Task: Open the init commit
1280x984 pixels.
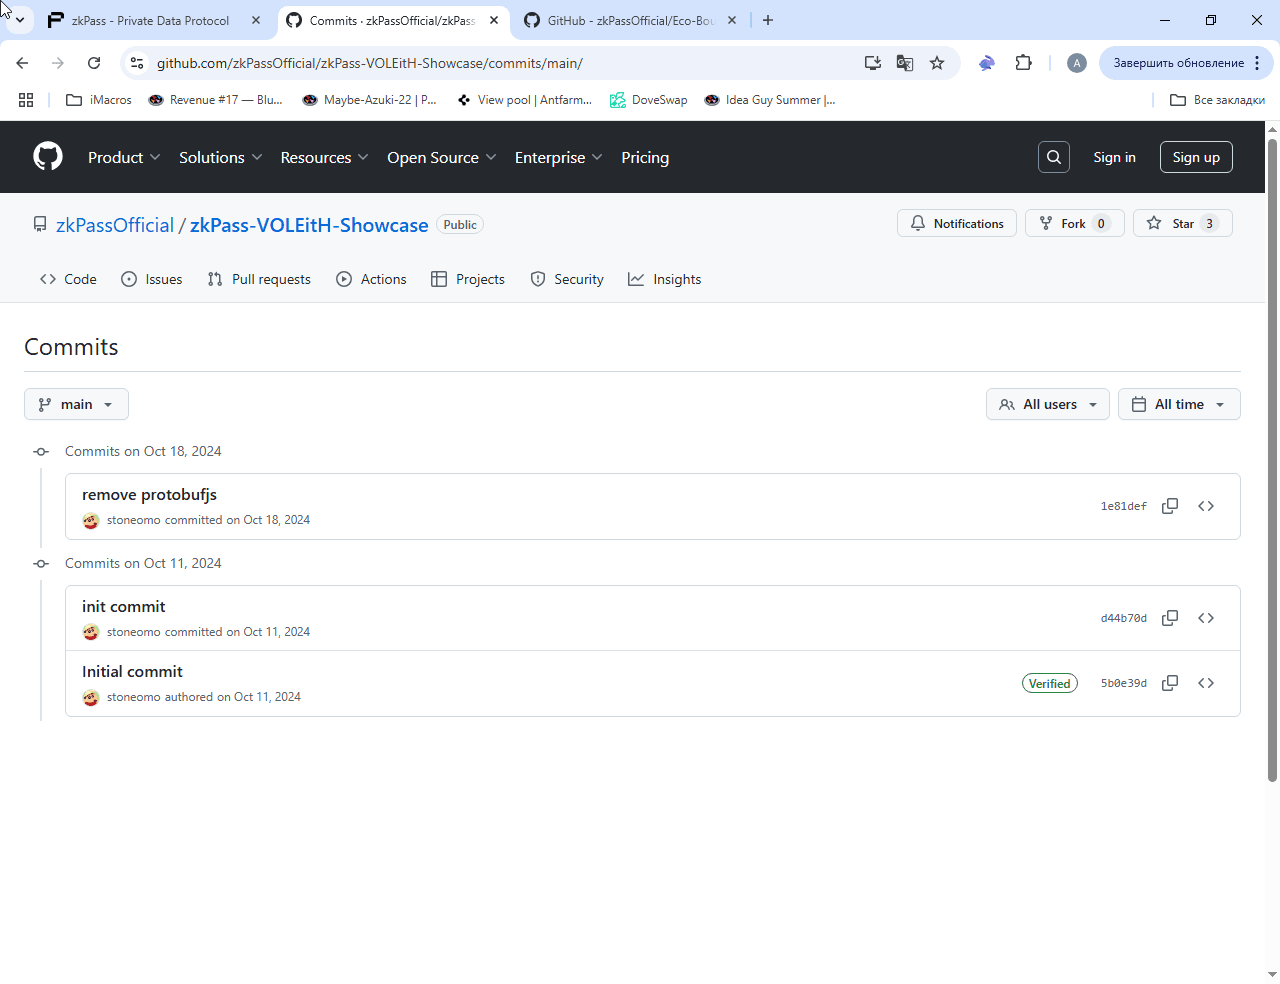Action: 124,607
